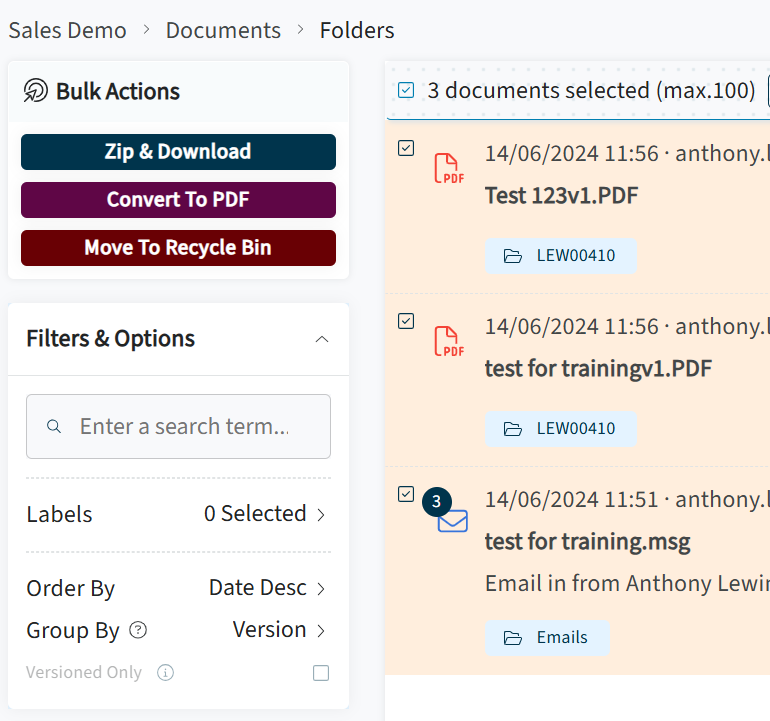This screenshot has width=770, height=721.
Task: Go to Sales Demo breadcrumb
Action: (68, 30)
